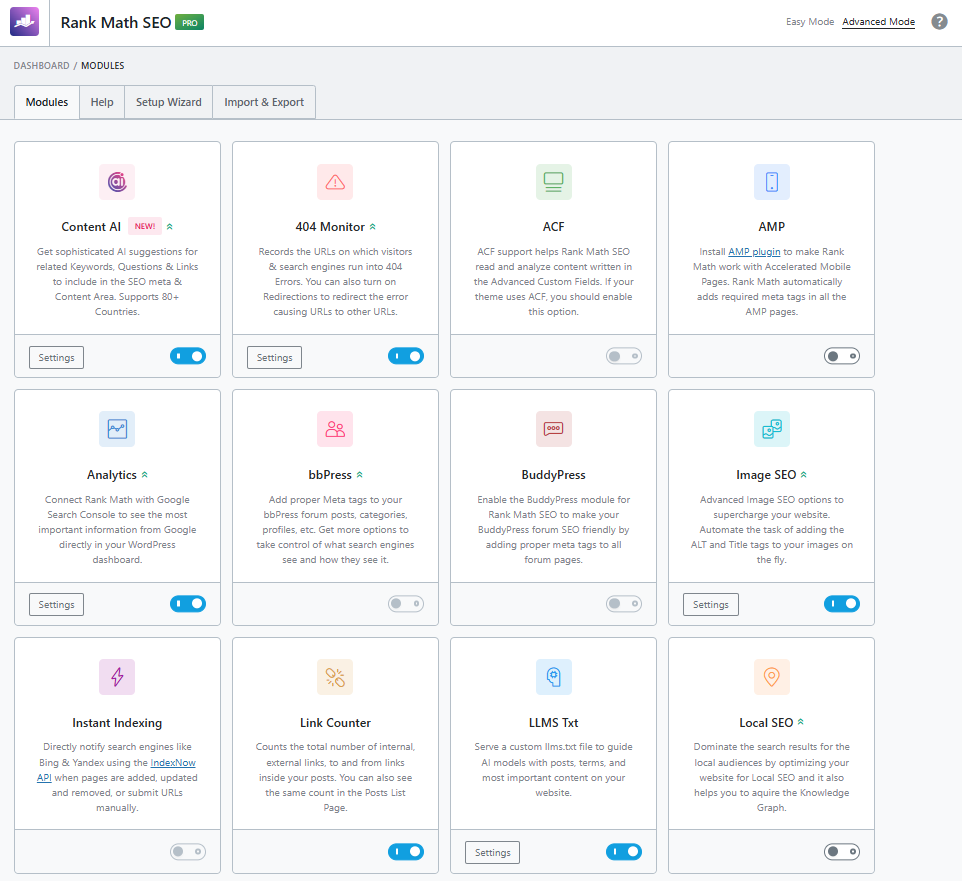This screenshot has width=962, height=881.
Task: Click the AMP card title
Action: 771,227
